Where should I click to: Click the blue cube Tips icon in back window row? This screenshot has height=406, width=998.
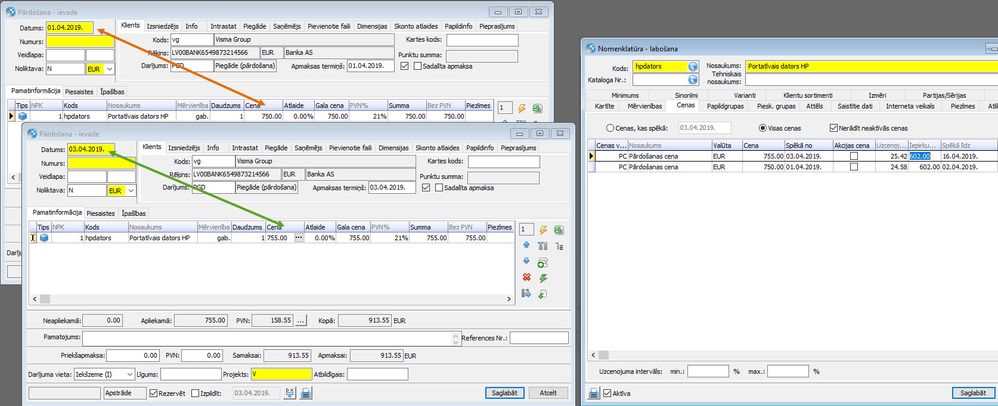(23, 116)
